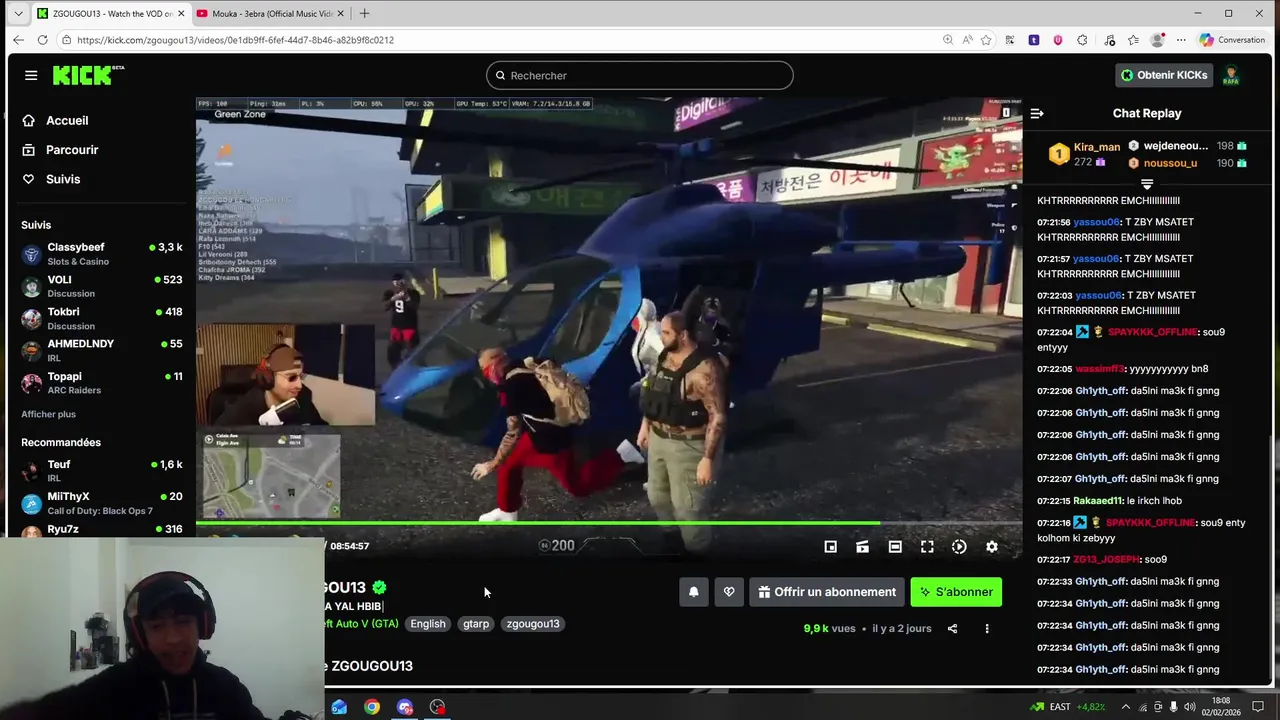
Task: Click the broken-heart unfollow button
Action: pos(729,592)
